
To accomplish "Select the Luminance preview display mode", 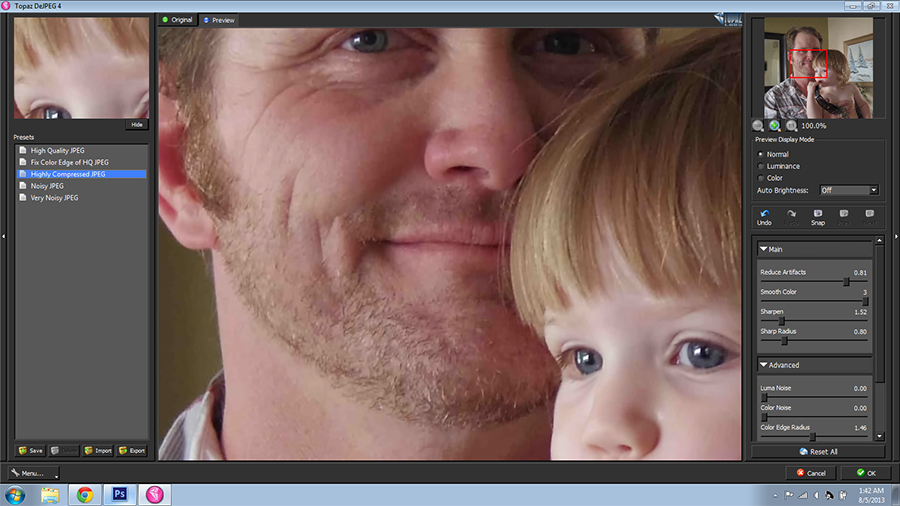I will tap(761, 166).
